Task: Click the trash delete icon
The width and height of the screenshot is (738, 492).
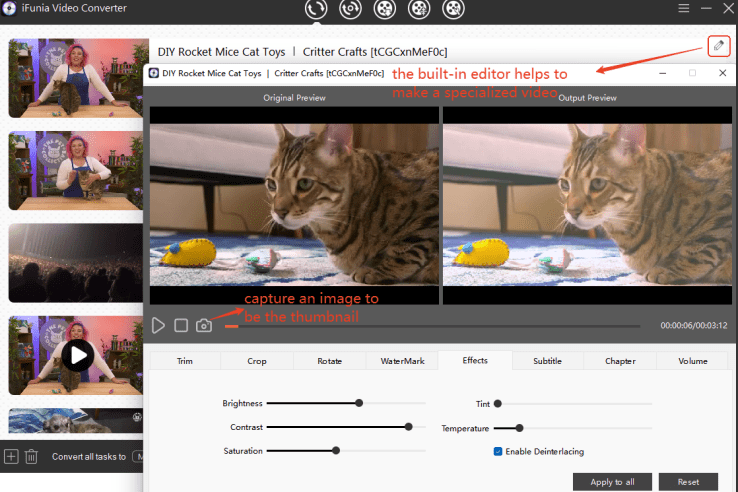Action: point(31,457)
